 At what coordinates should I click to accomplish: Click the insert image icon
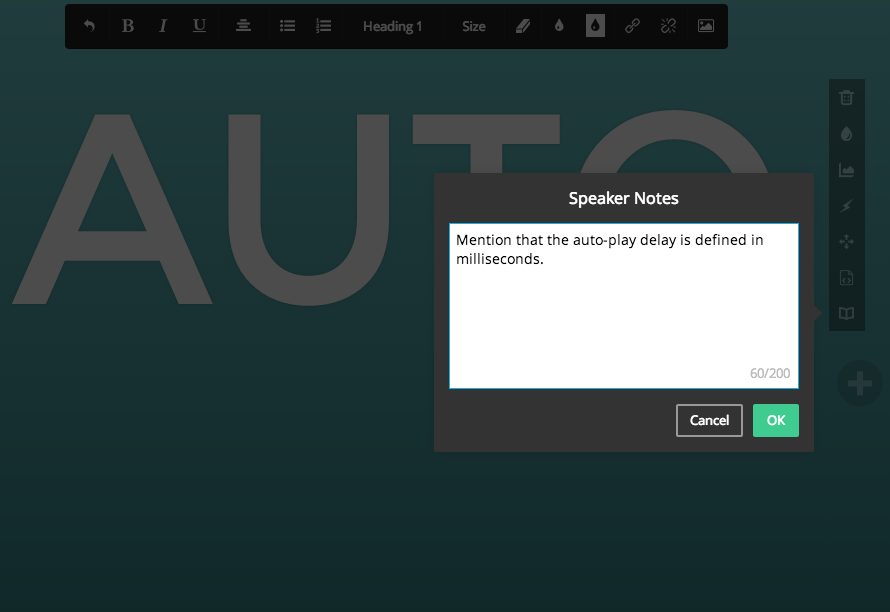[x=706, y=26]
